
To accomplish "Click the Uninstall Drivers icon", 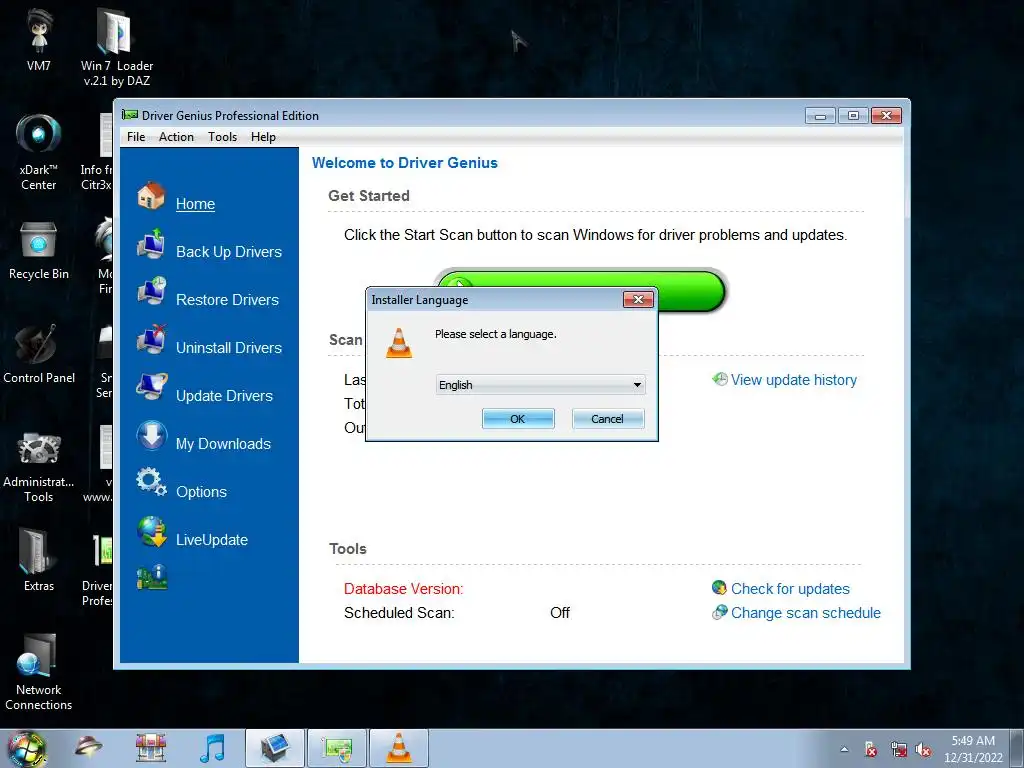I will [152, 340].
